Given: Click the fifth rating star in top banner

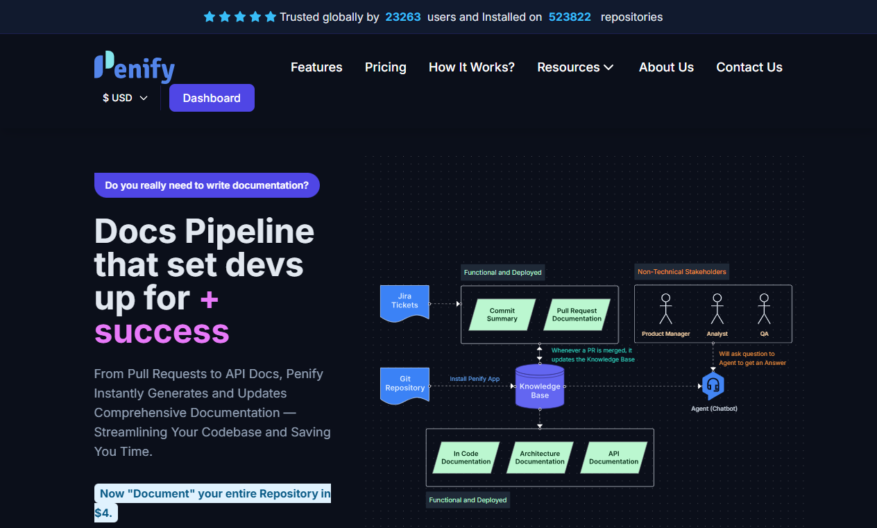Looking at the screenshot, I should click(270, 17).
